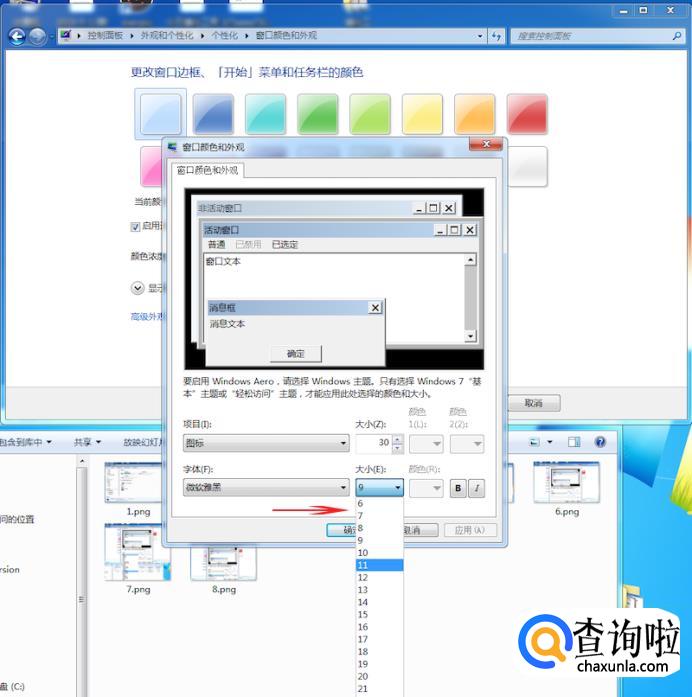Click 外观和个性化 breadcrumb in address bar

[x=167, y=36]
